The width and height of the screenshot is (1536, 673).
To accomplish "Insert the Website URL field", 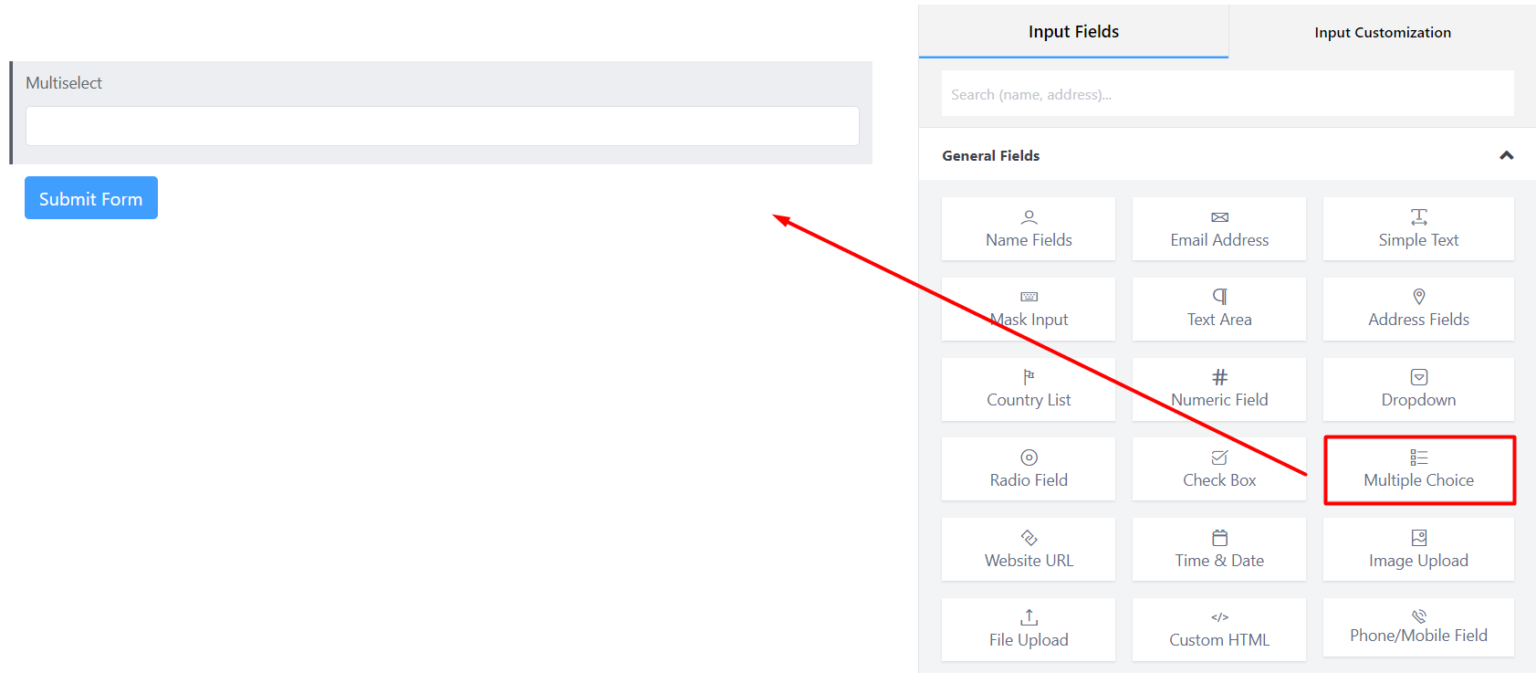I will (x=1028, y=549).
